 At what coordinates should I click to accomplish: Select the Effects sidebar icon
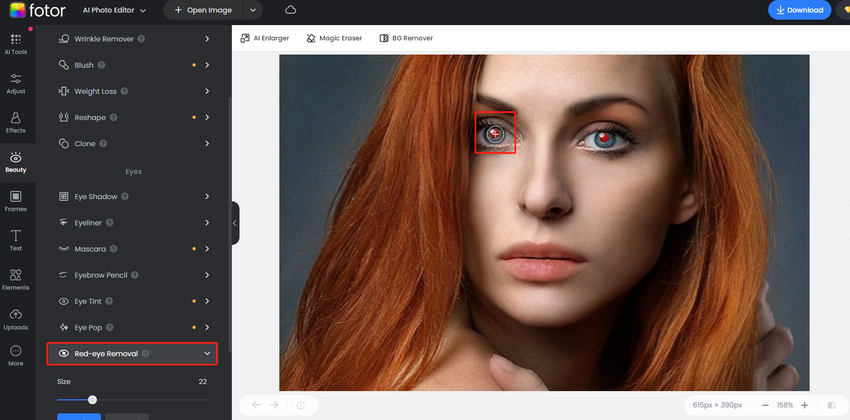(x=15, y=122)
